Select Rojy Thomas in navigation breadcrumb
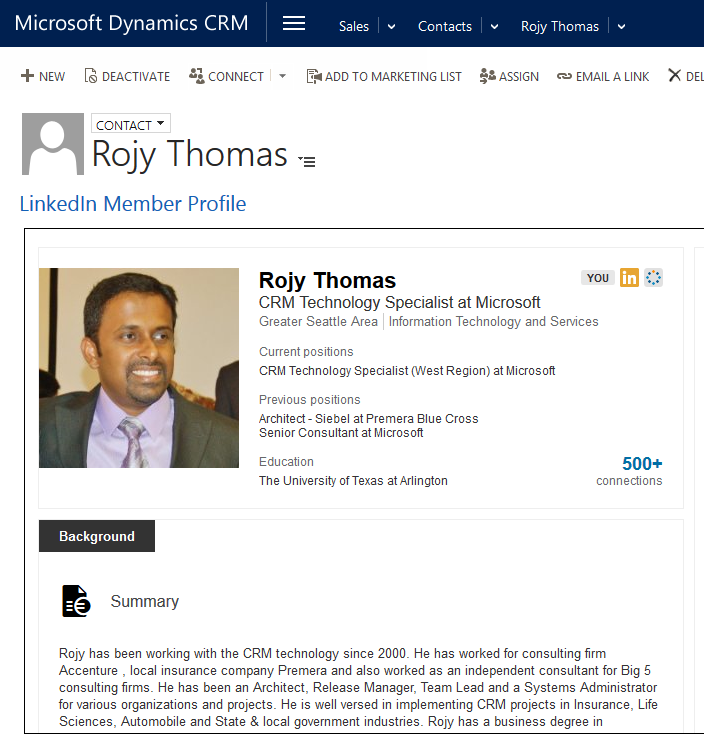The image size is (704, 741). click(559, 26)
